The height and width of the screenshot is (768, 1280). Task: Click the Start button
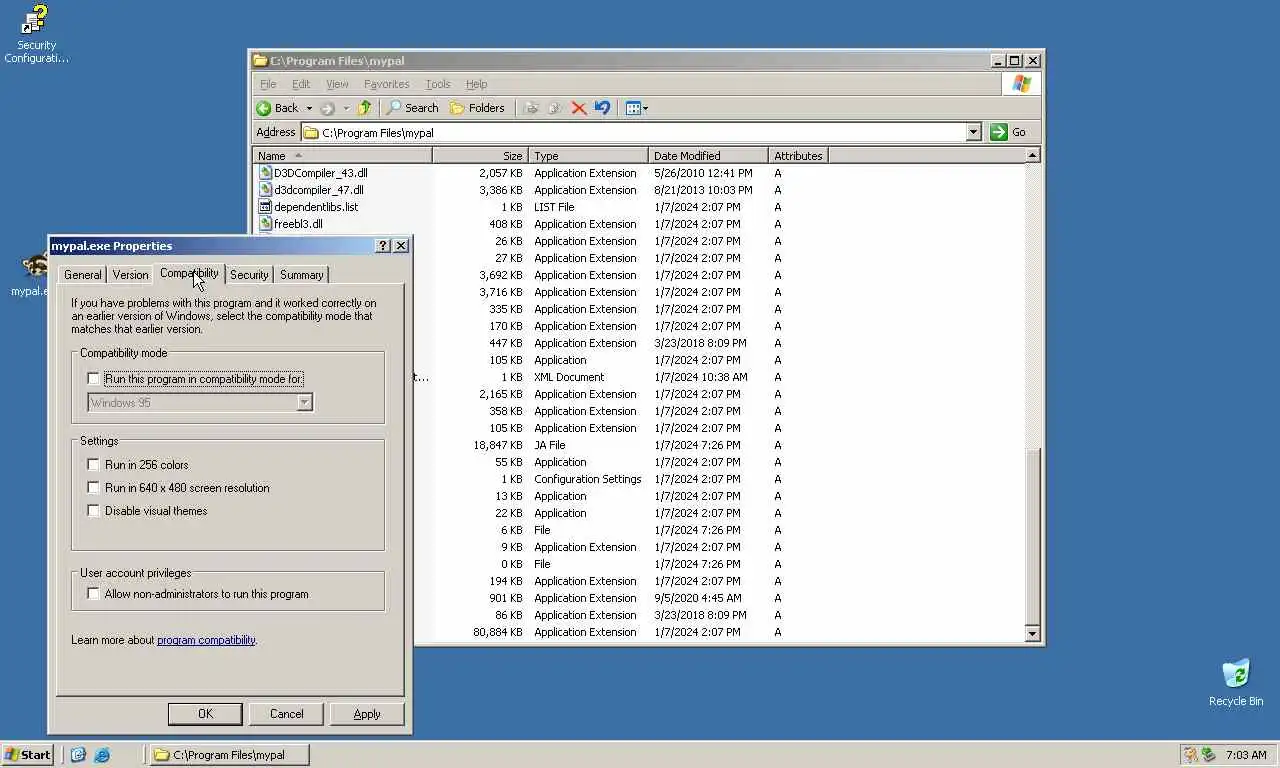click(x=27, y=755)
